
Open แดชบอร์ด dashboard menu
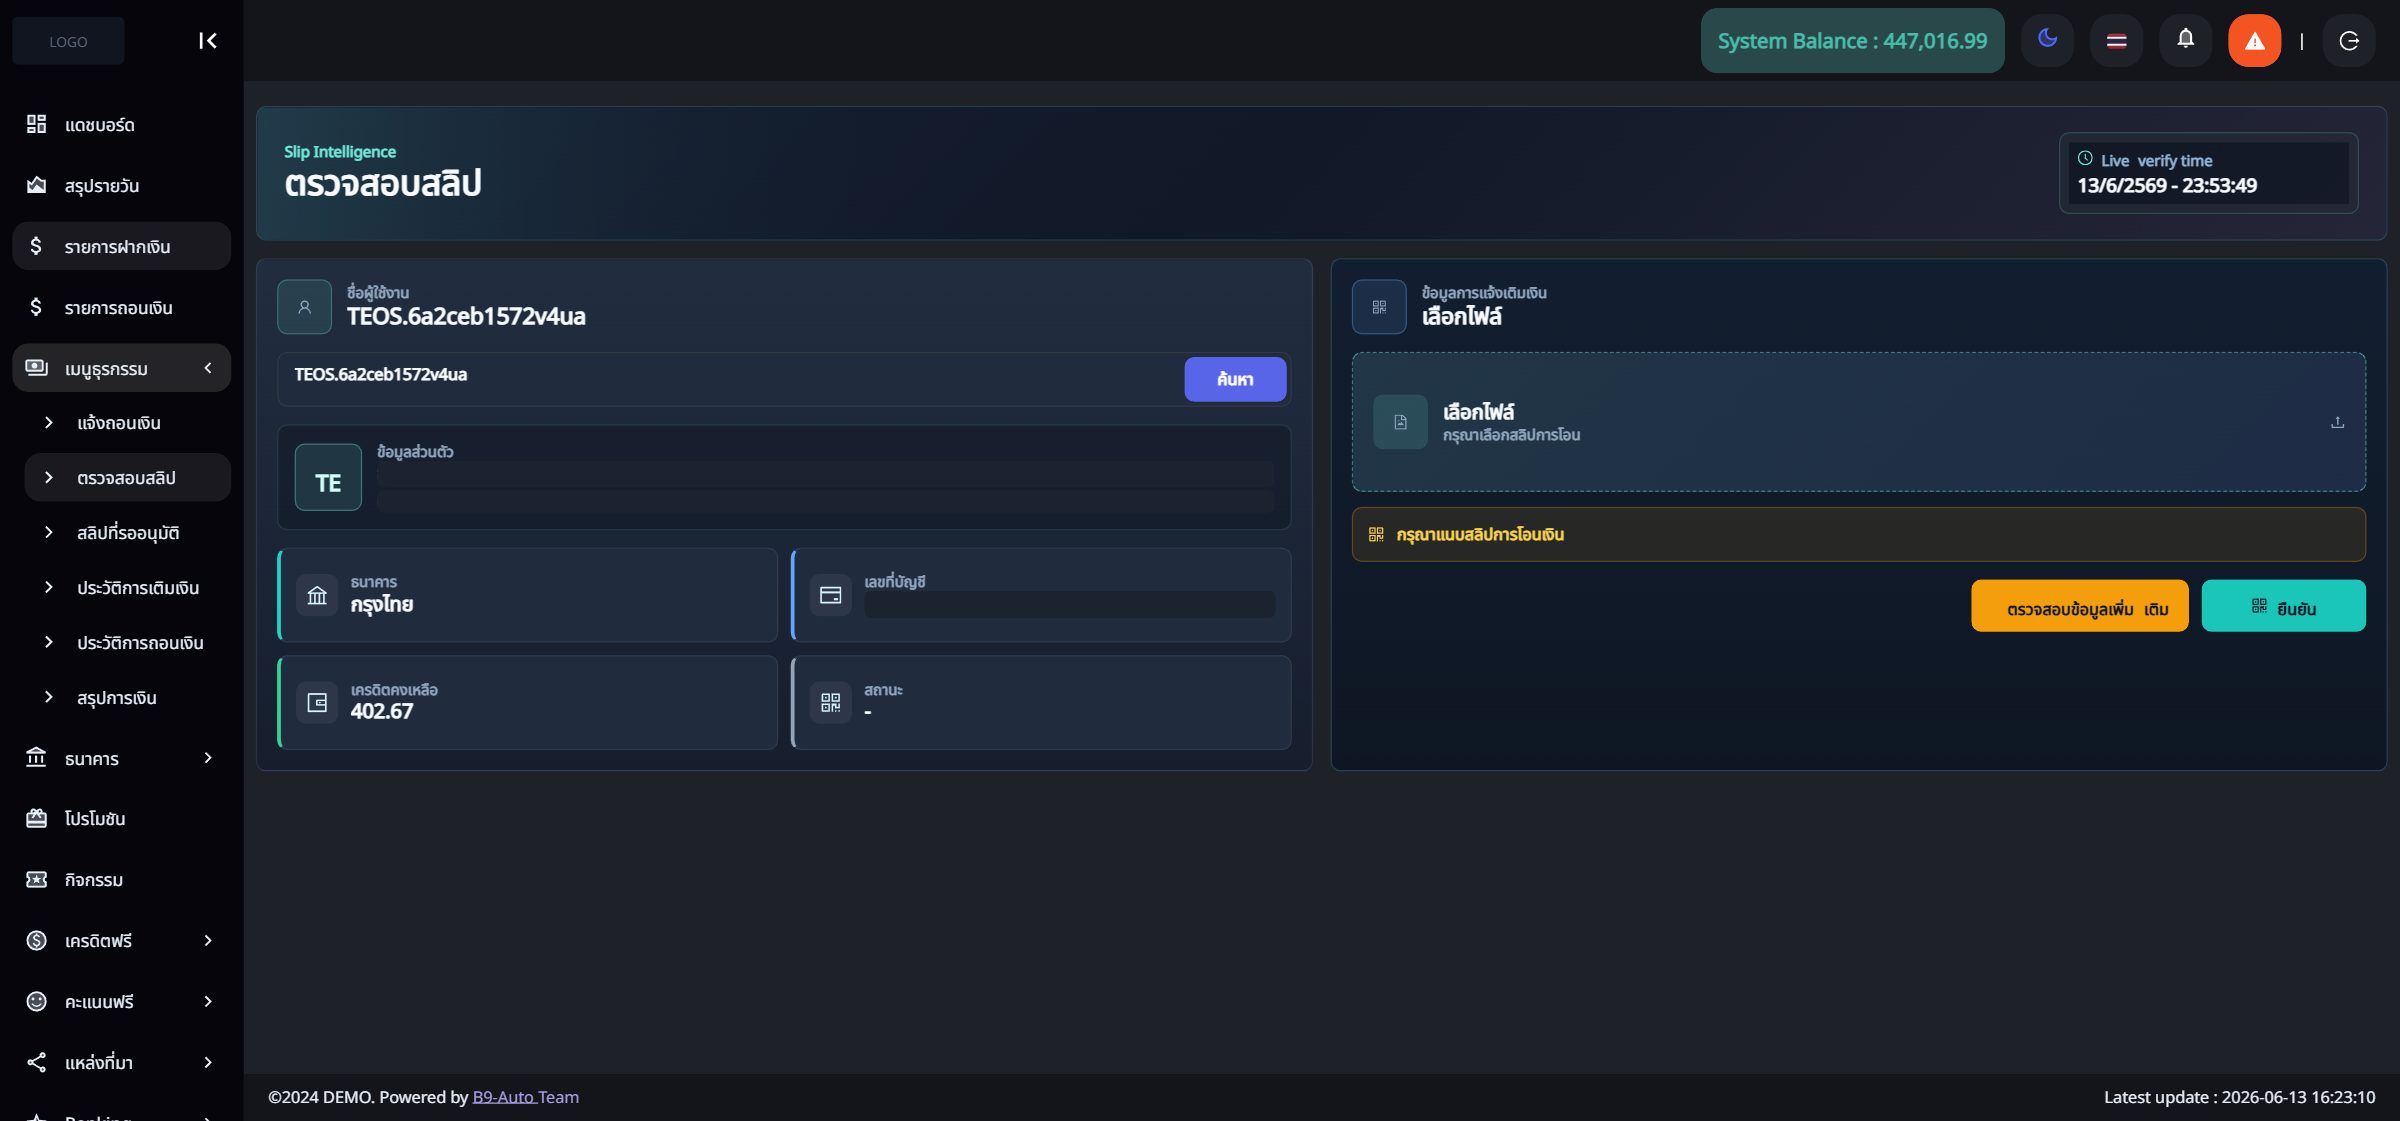pyautogui.click(x=121, y=124)
